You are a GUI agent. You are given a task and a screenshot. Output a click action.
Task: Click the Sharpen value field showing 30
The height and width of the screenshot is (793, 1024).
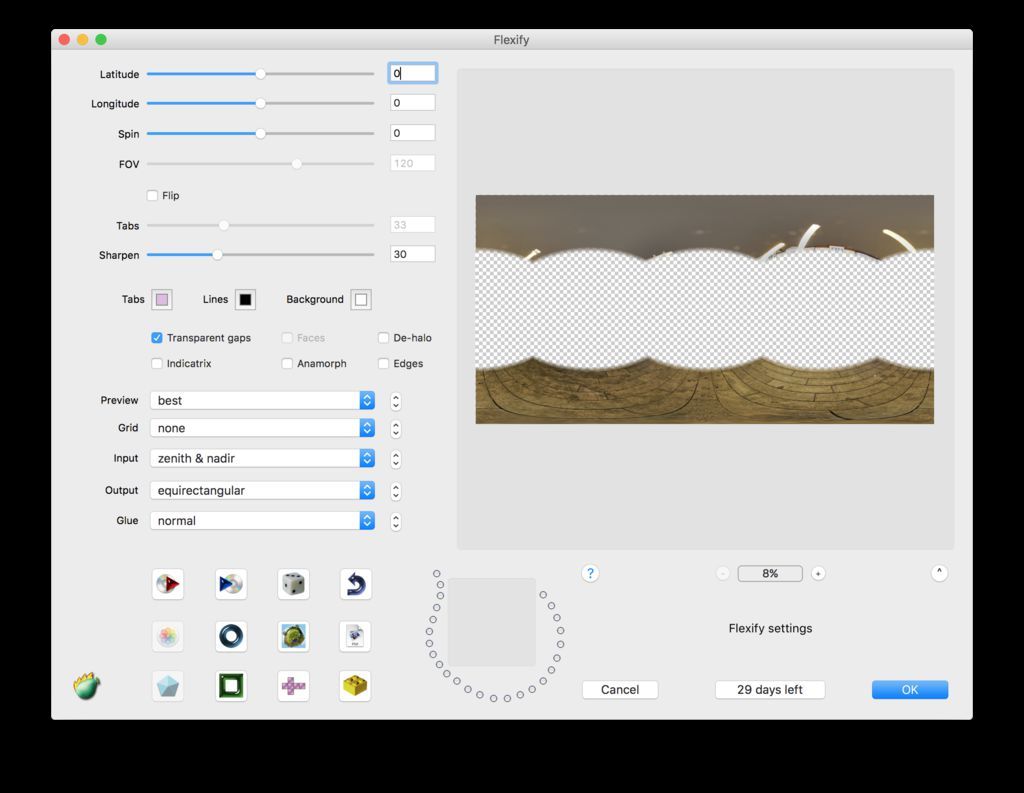point(413,254)
